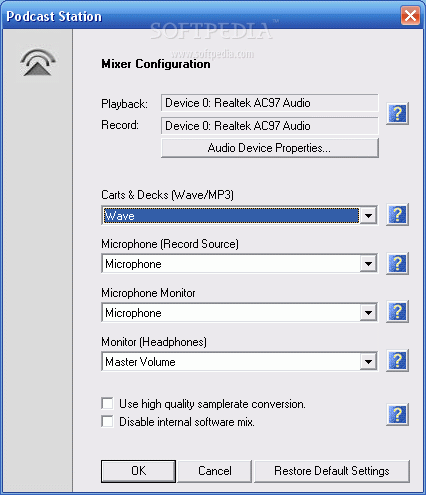The width and height of the screenshot is (426, 495).
Task: Click the Microphone Monitor label
Action: point(148,293)
